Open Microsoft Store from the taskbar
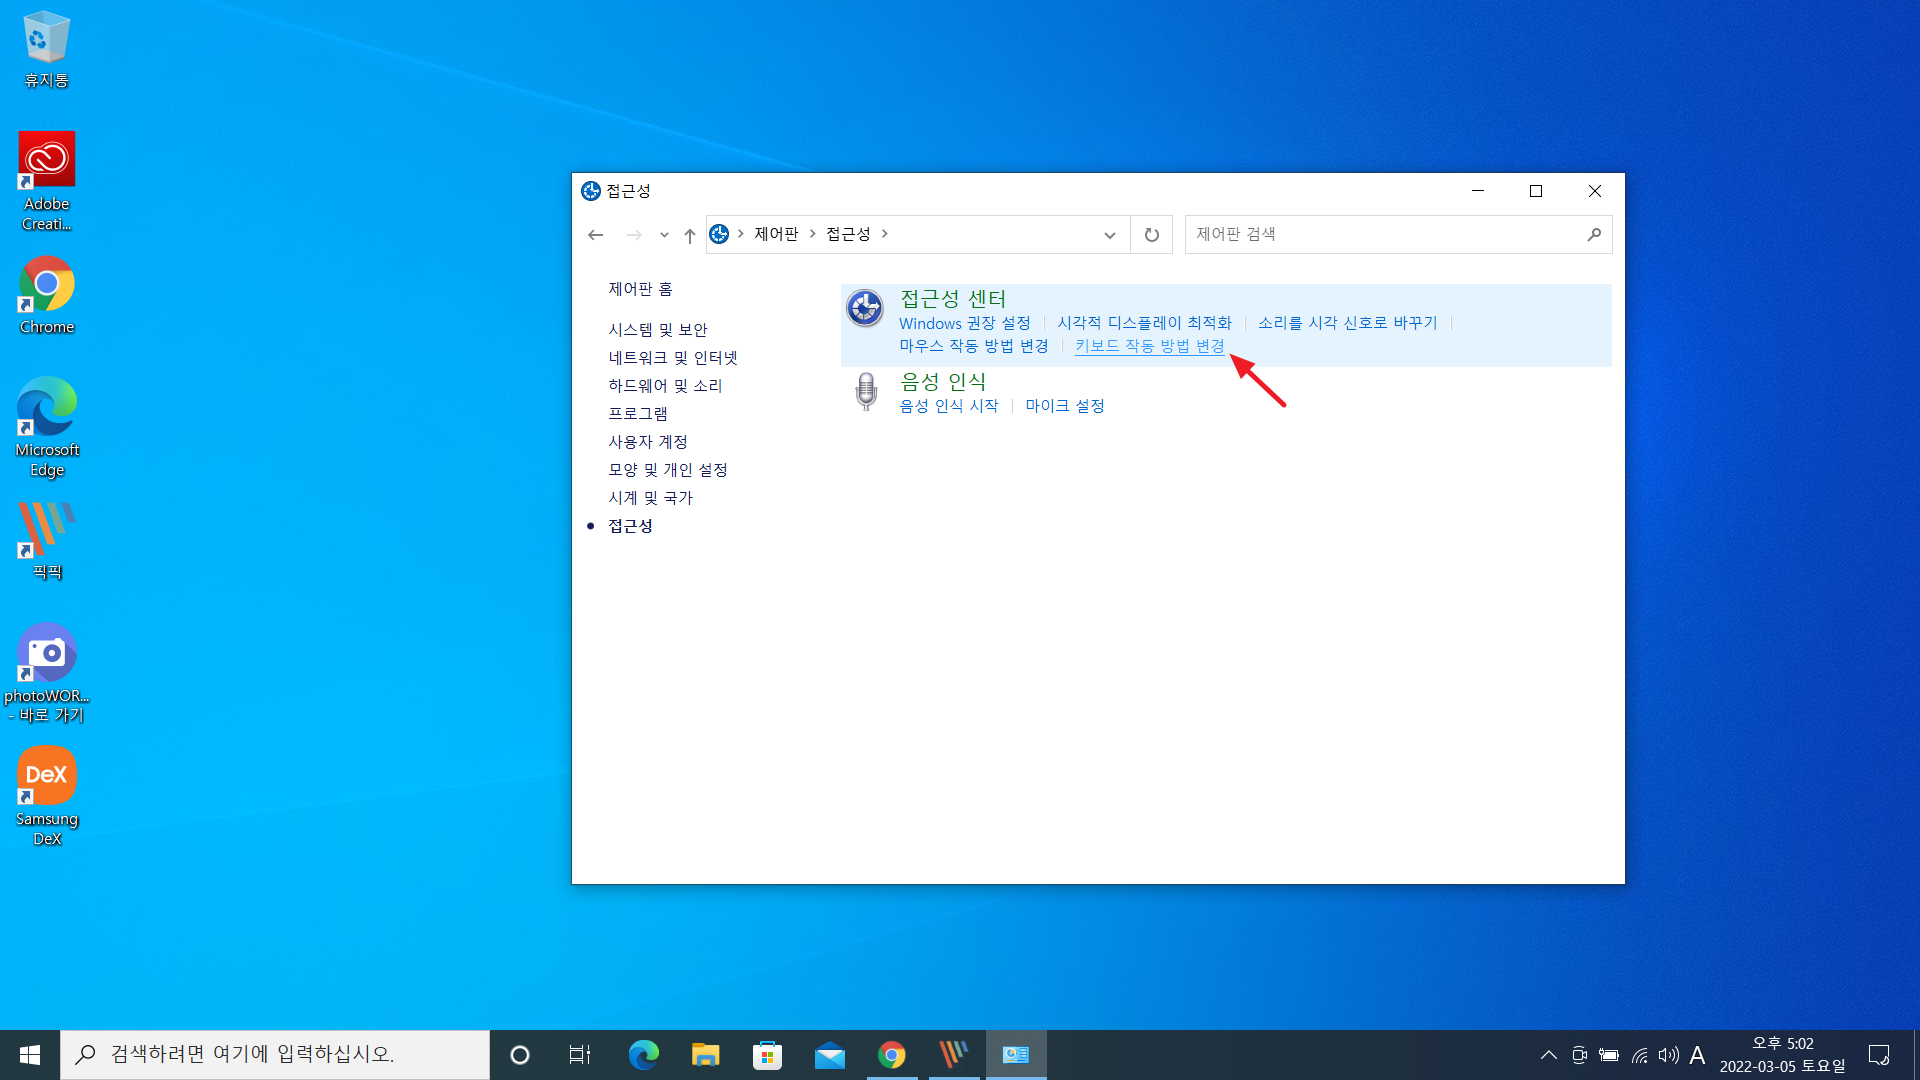Viewport: 1920px width, 1080px height. coord(767,1055)
